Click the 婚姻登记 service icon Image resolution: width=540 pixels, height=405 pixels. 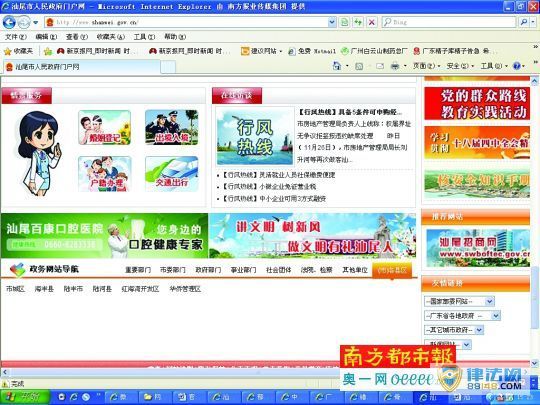pyautogui.click(x=104, y=127)
